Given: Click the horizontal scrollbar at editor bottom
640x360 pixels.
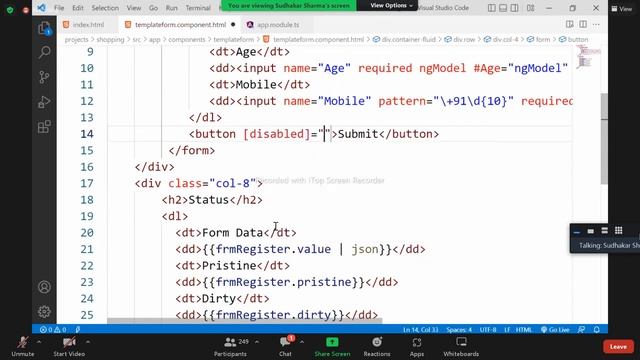Looking at the screenshot, I should coord(244,321).
